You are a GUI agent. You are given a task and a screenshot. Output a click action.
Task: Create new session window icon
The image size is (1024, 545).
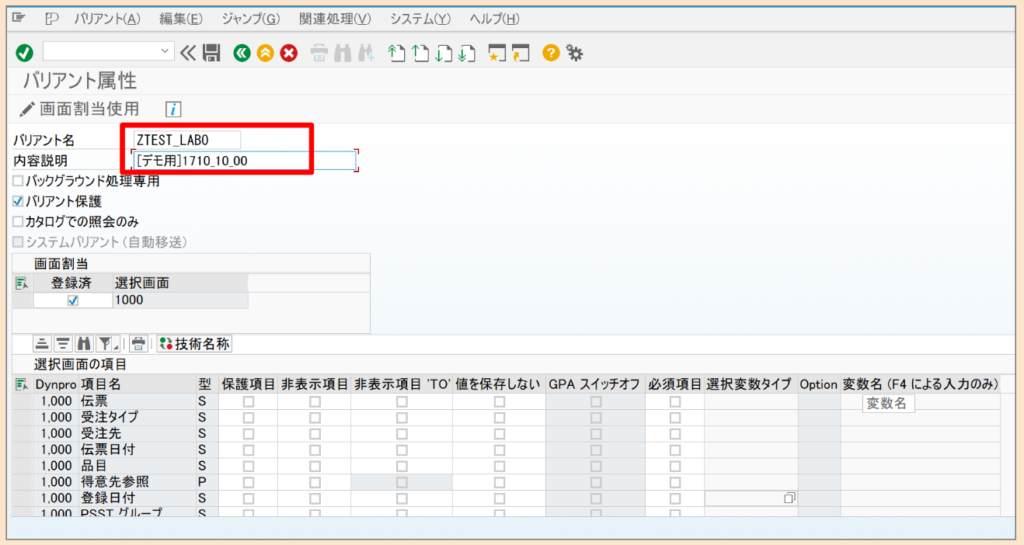pyautogui.click(x=497, y=53)
